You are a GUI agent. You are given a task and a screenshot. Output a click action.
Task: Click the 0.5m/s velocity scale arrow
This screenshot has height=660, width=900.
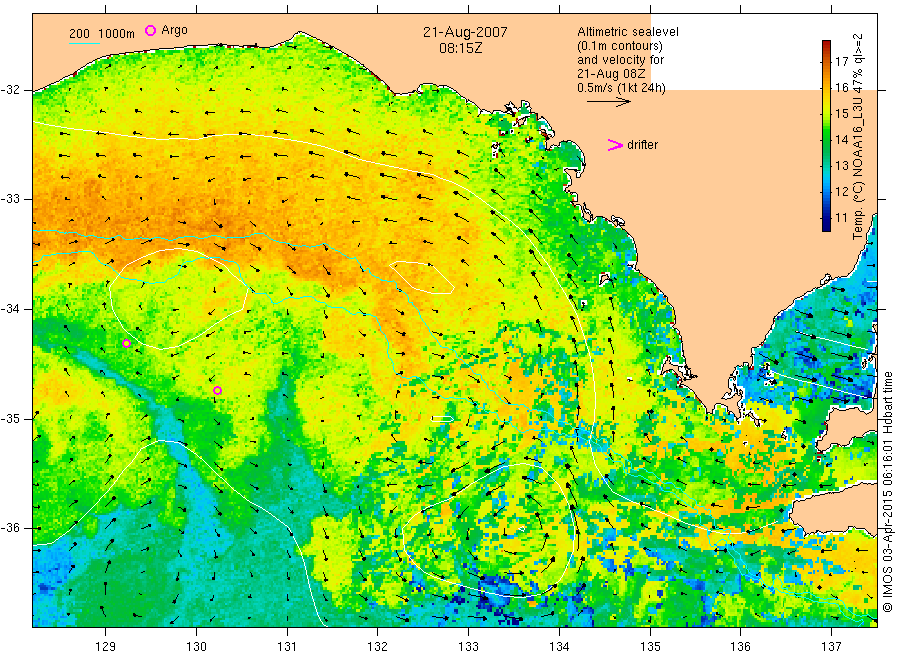click(x=608, y=102)
